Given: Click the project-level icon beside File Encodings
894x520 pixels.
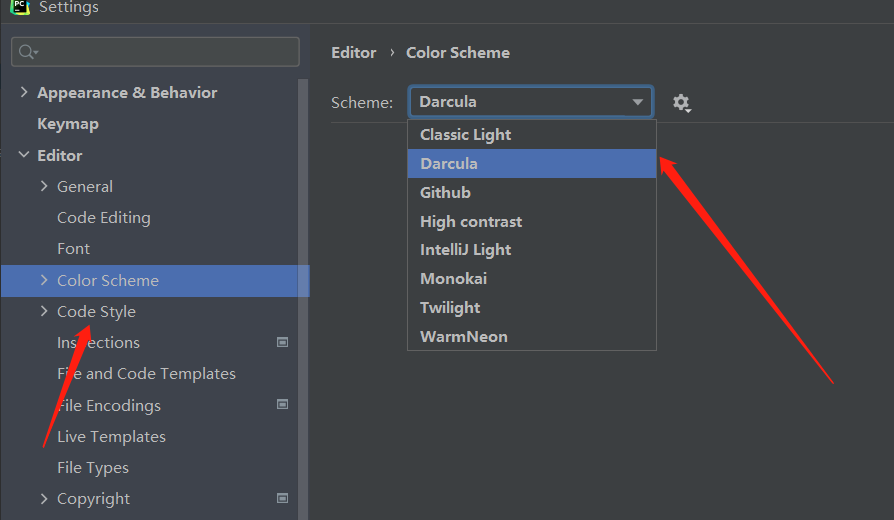Looking at the screenshot, I should [283, 405].
